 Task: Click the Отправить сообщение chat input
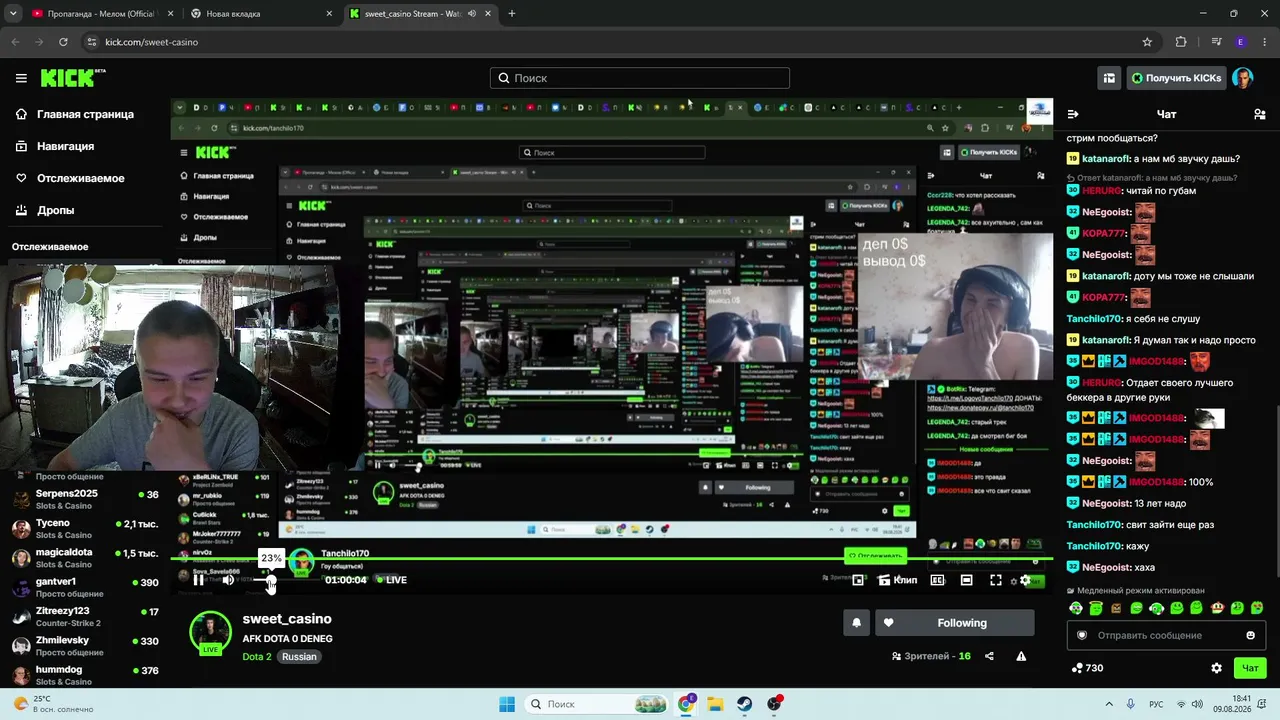pyautogui.click(x=1164, y=635)
